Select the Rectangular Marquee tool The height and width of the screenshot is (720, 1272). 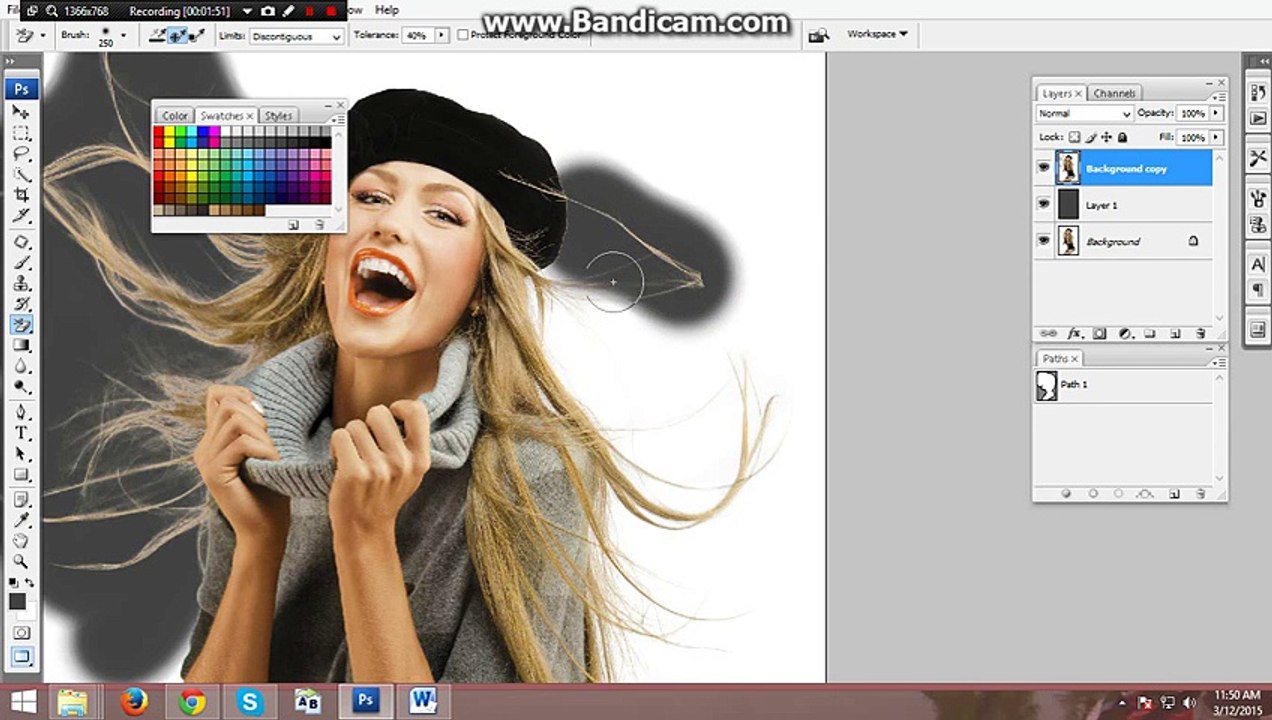[x=21, y=133]
